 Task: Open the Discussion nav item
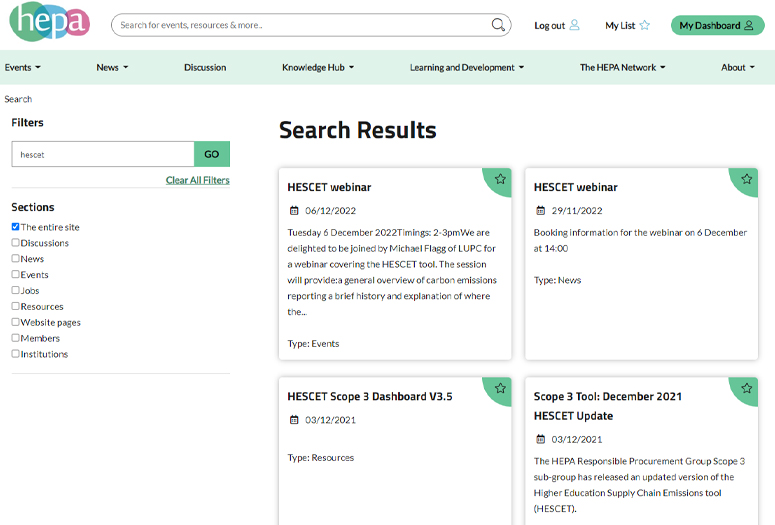pyautogui.click(x=205, y=67)
